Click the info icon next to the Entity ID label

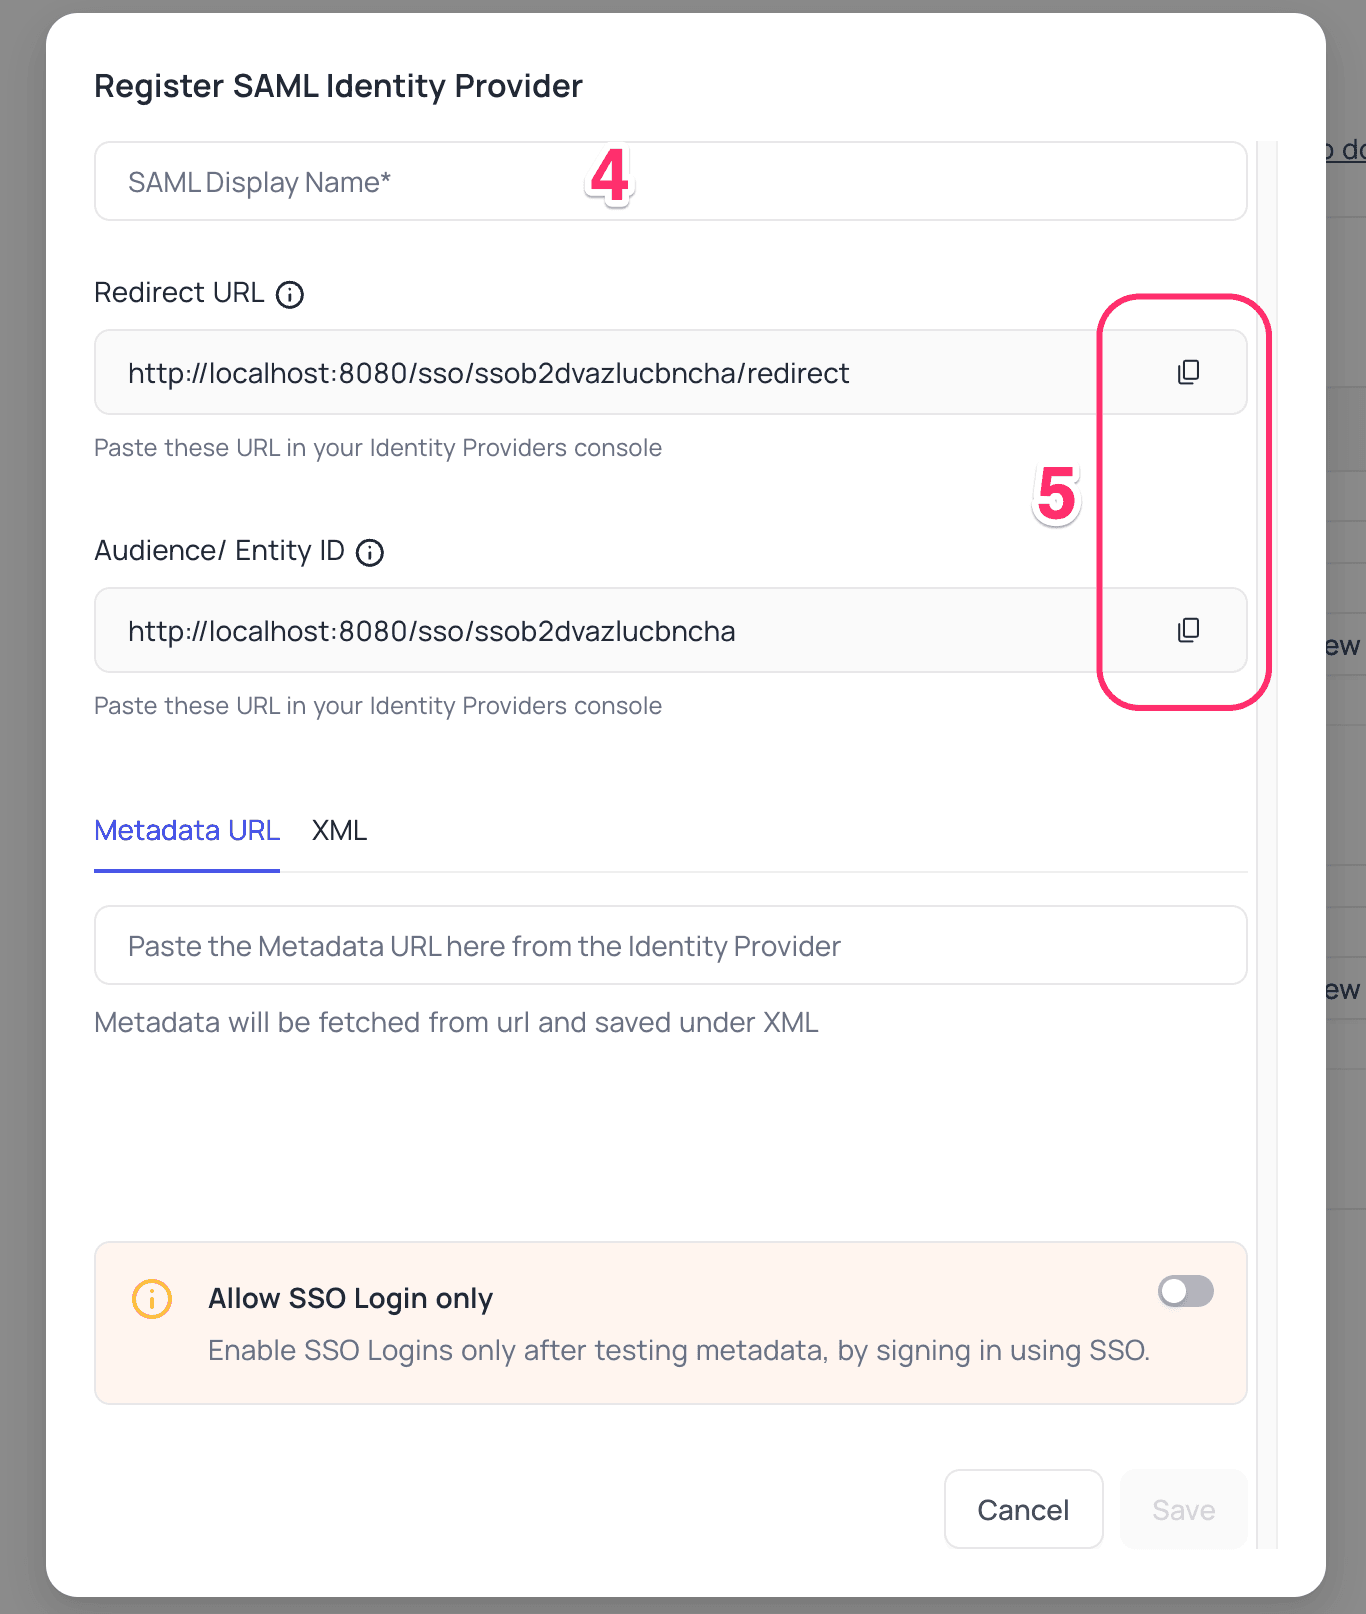click(x=370, y=552)
